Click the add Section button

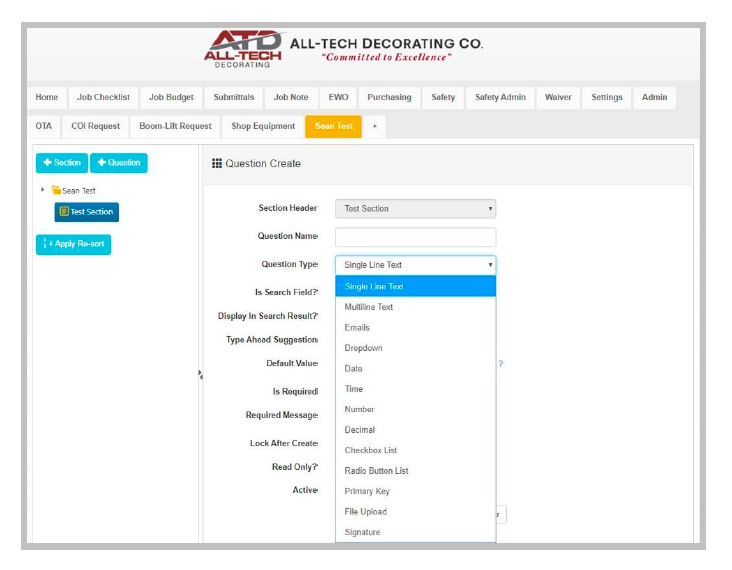click(x=62, y=163)
